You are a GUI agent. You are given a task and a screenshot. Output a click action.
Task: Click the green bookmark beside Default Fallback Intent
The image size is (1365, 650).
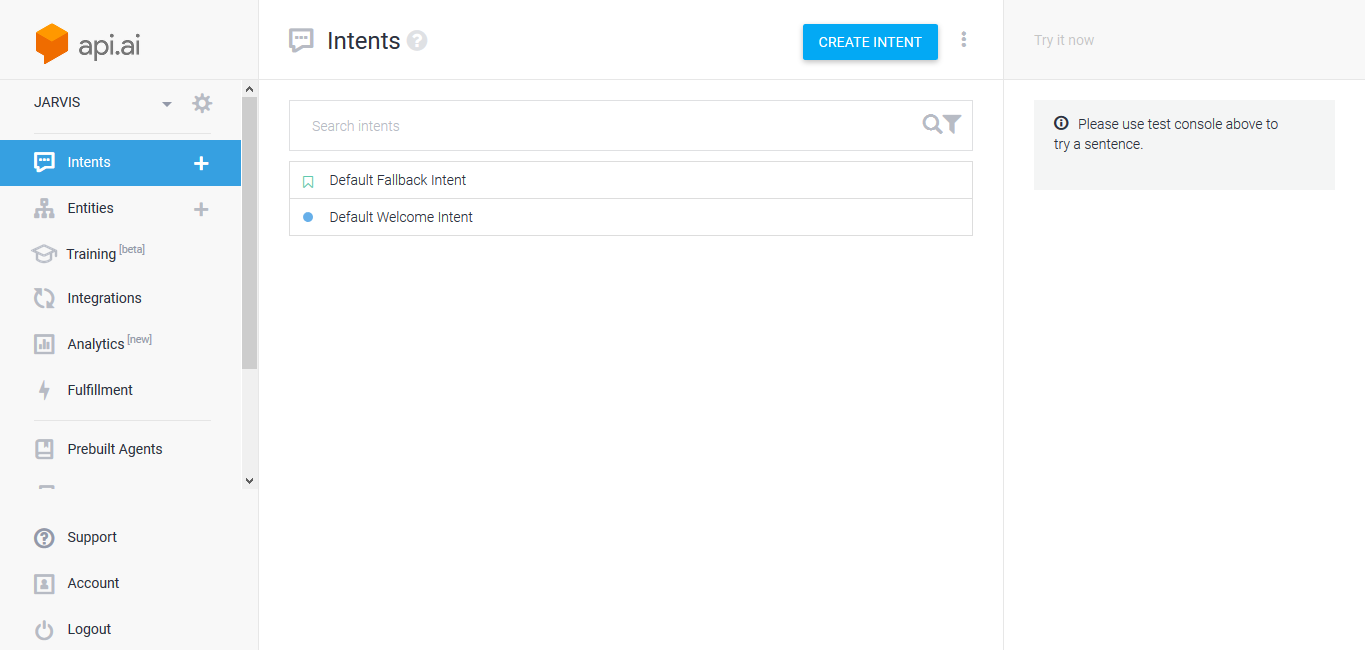pyautogui.click(x=307, y=180)
